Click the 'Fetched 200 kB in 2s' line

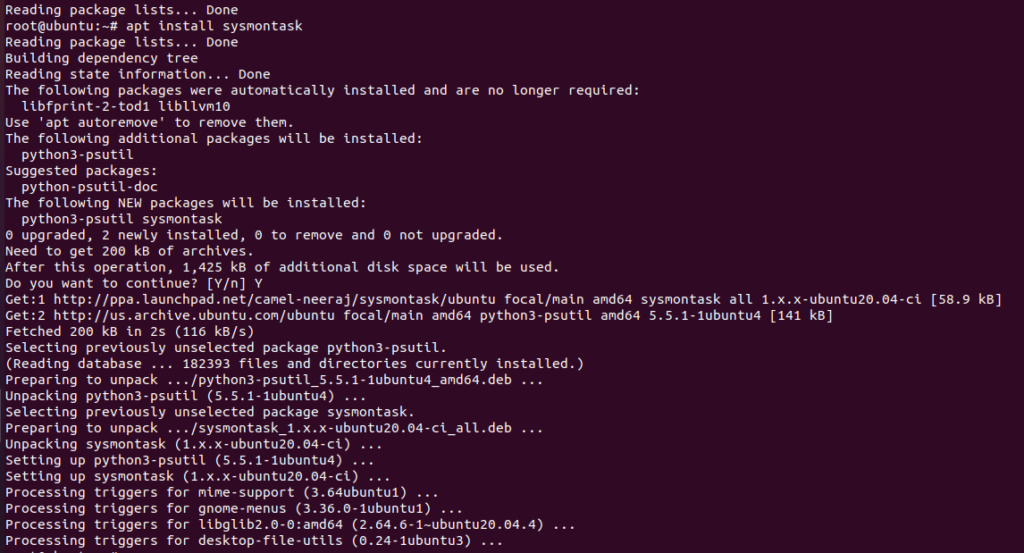point(129,332)
